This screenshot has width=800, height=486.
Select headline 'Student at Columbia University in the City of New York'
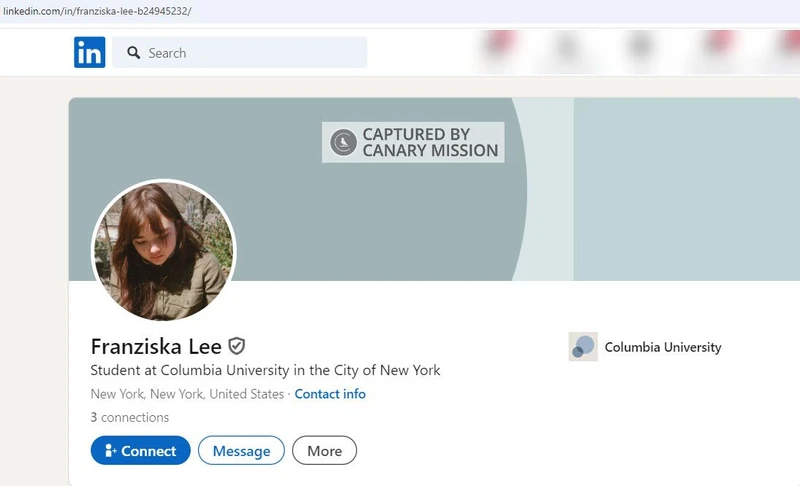[265, 370]
